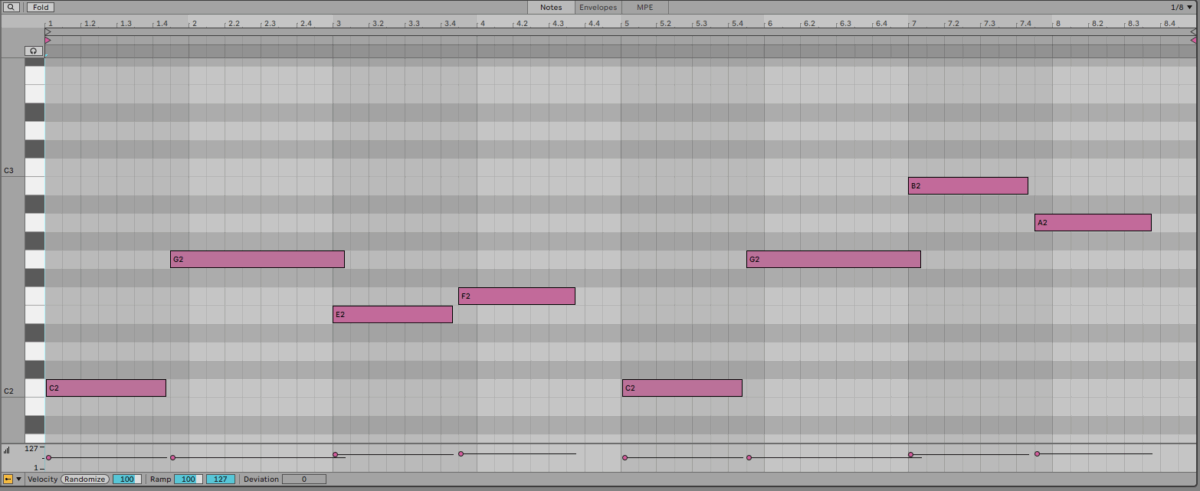Click the loop start triangle marker
The height and width of the screenshot is (491, 1200).
[x=48, y=31]
